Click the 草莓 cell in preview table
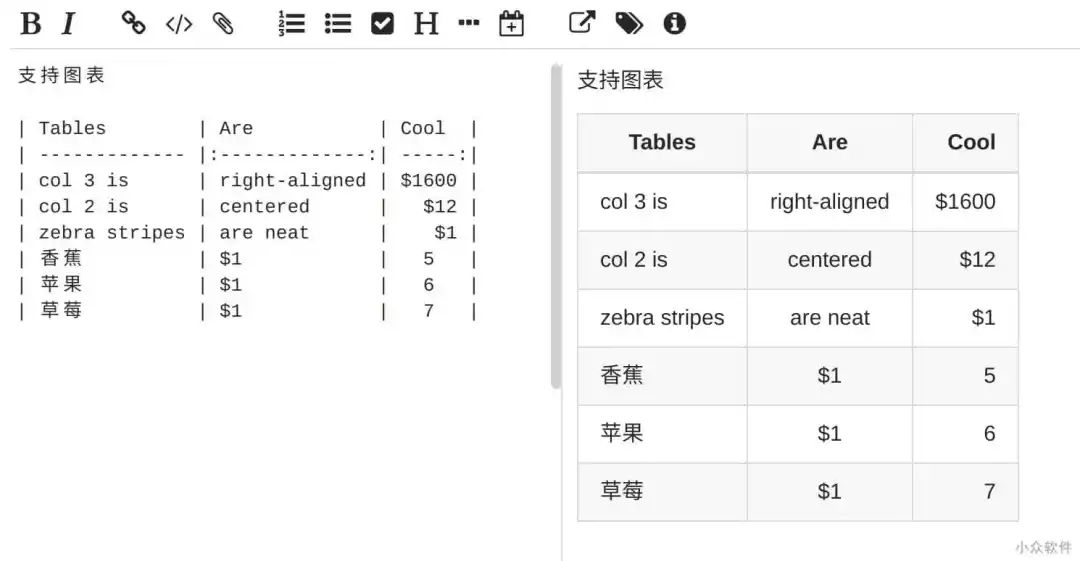Screen dimensions: 1080x561 click(662, 491)
